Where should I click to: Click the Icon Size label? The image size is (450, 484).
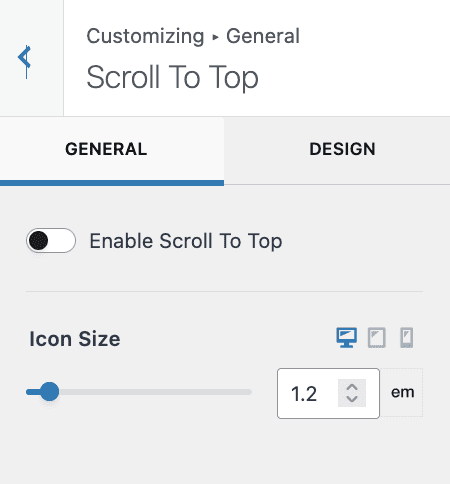(x=75, y=339)
